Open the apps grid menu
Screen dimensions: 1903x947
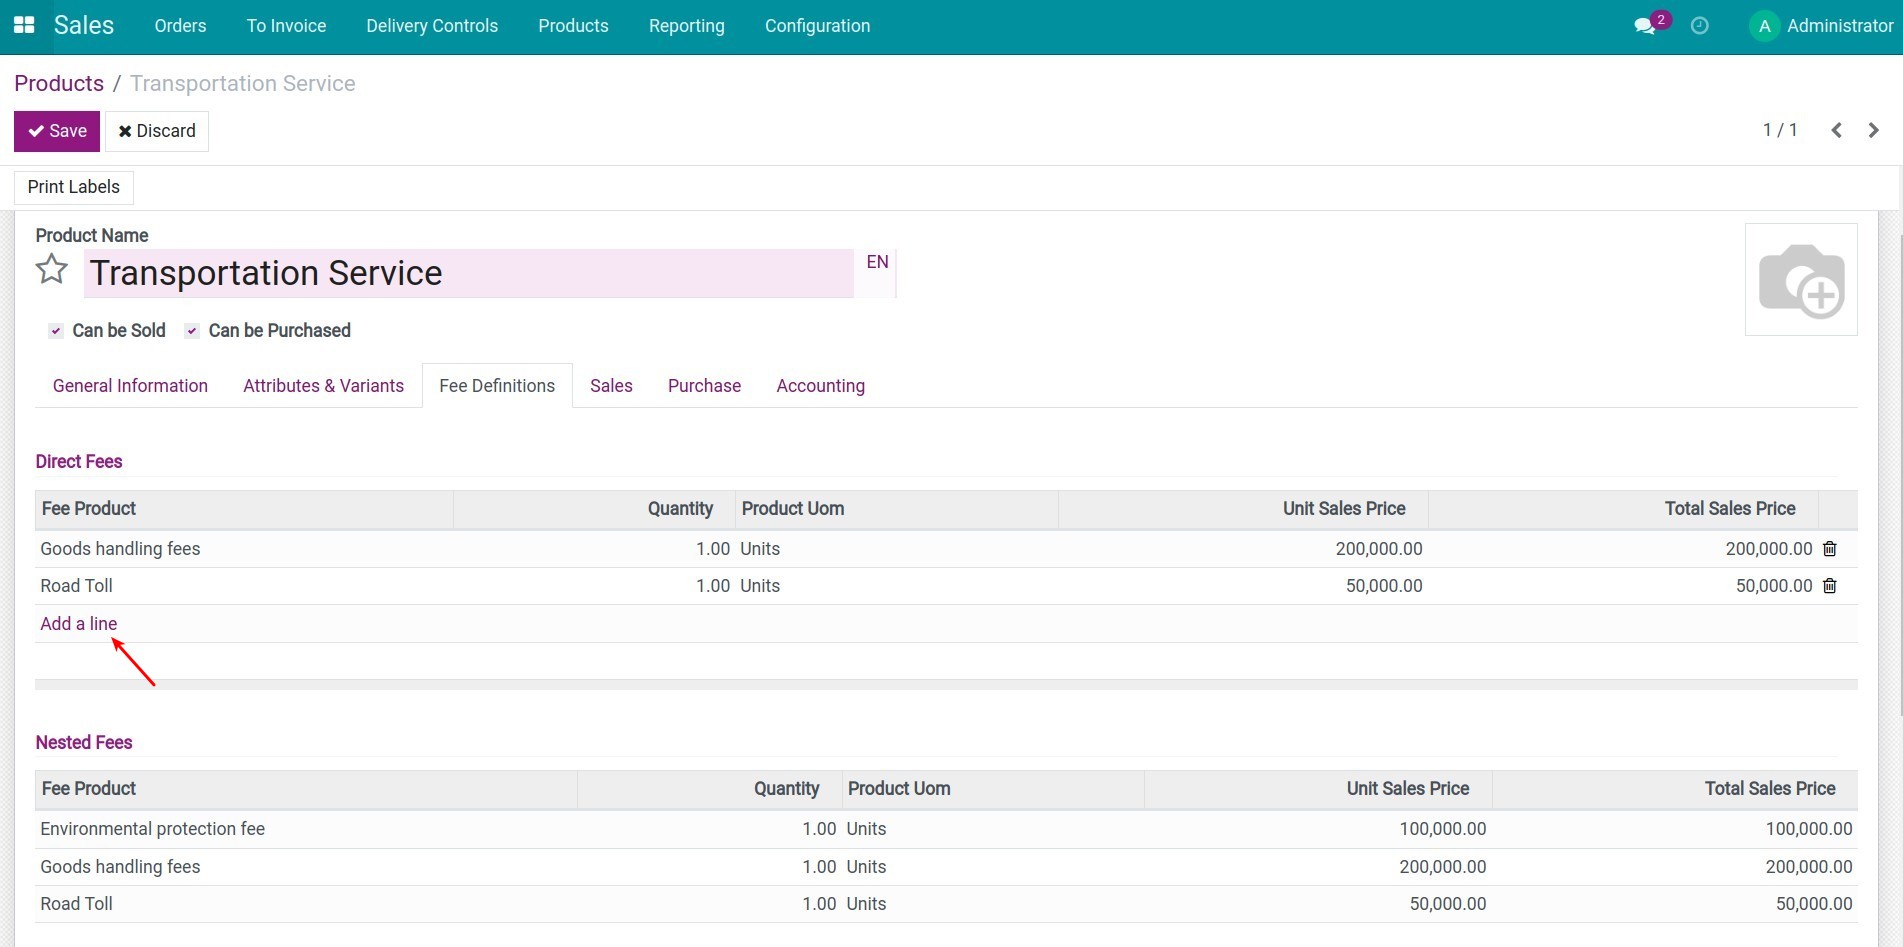pos(23,25)
